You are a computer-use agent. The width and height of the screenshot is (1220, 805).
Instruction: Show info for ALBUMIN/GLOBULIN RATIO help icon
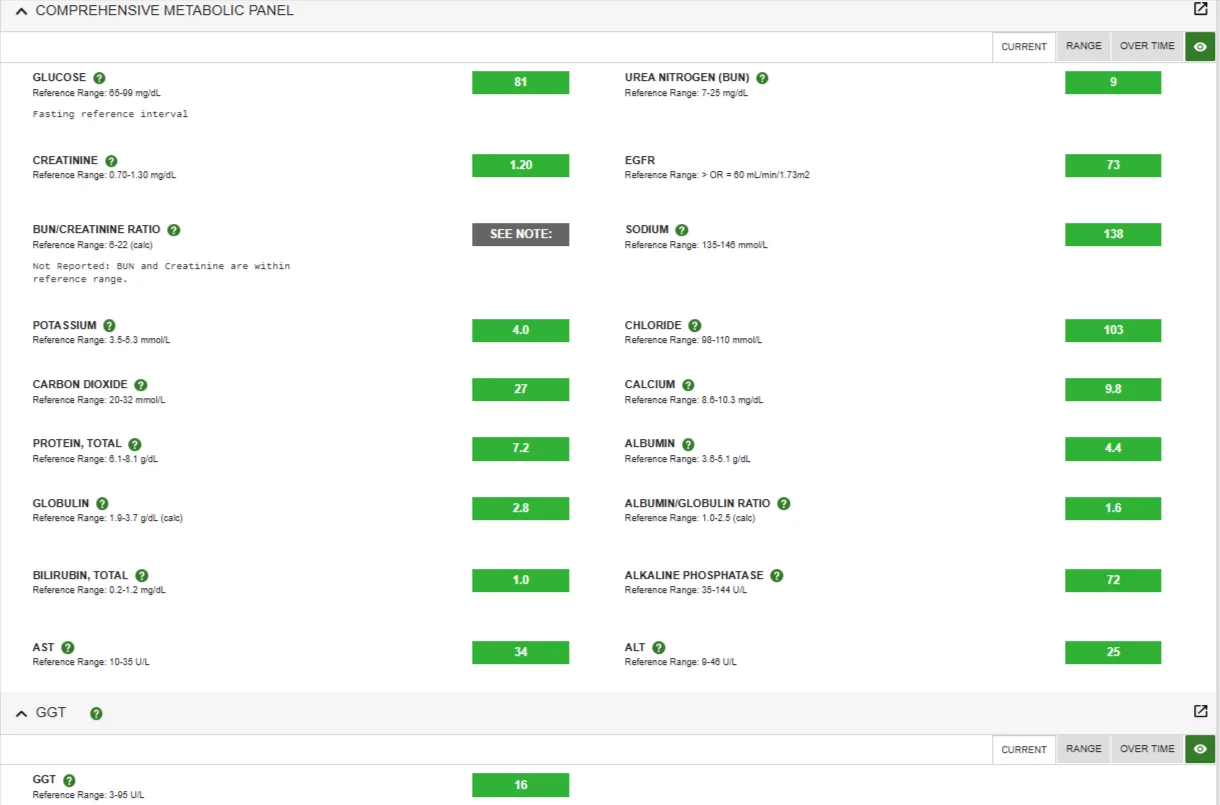[784, 504]
